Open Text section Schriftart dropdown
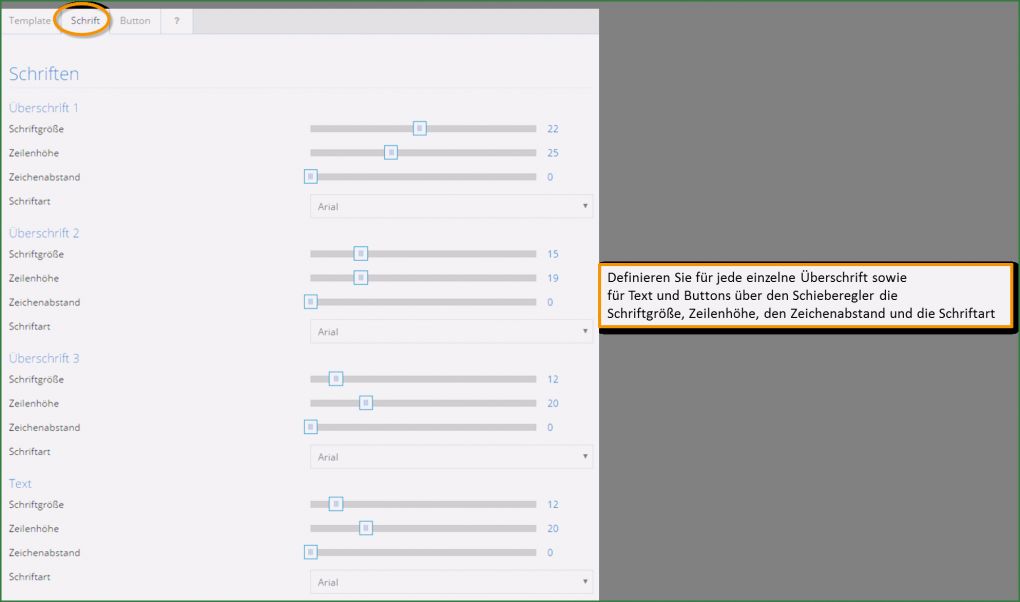Screen dimensions: 1020x602 click(451, 582)
